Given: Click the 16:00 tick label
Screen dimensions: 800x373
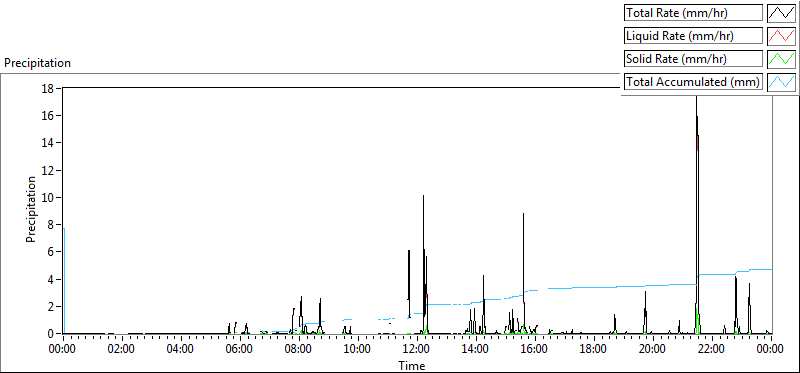Looking at the screenshot, I should (x=535, y=350).
